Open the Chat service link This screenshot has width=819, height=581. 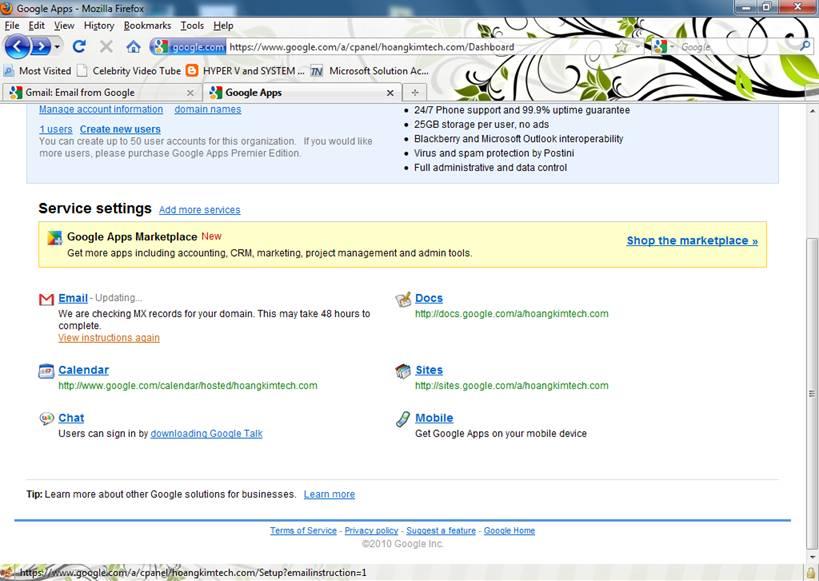pyautogui.click(x=71, y=418)
